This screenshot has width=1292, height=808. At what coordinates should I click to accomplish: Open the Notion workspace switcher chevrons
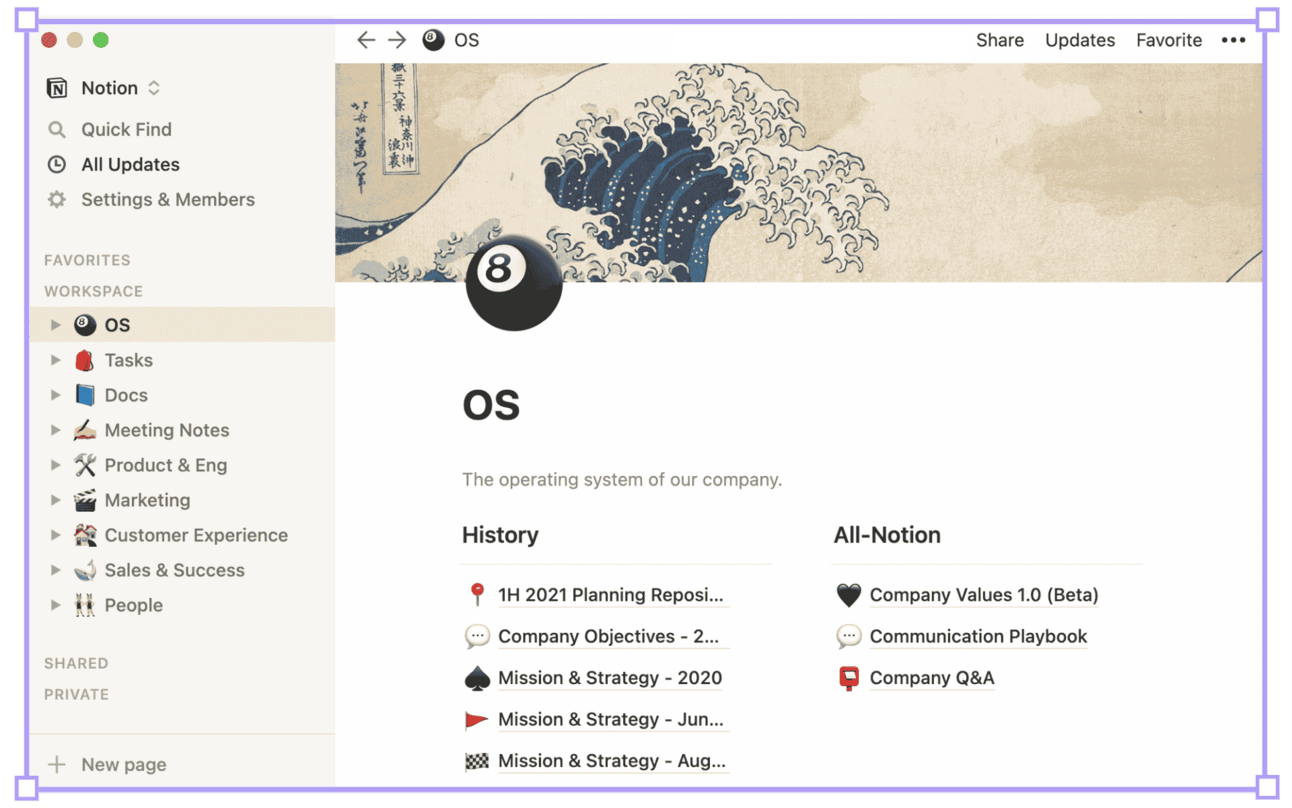pyautogui.click(x=154, y=88)
